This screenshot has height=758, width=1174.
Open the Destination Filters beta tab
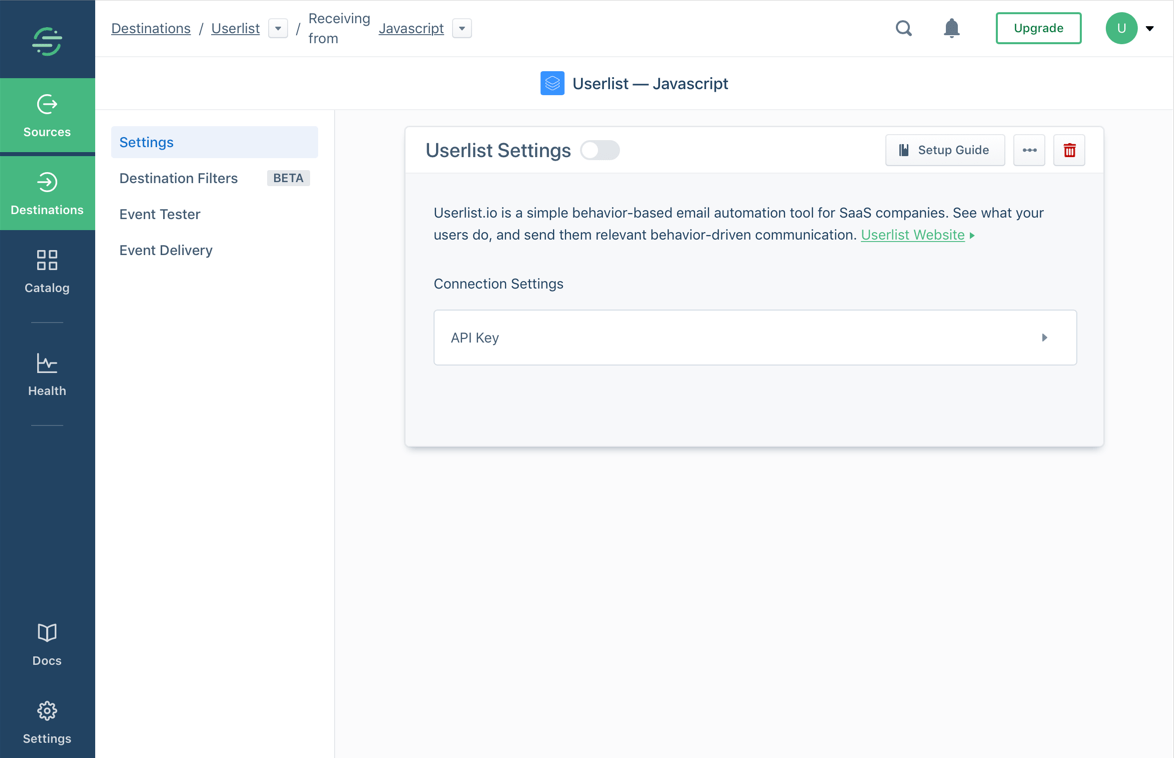(x=178, y=178)
